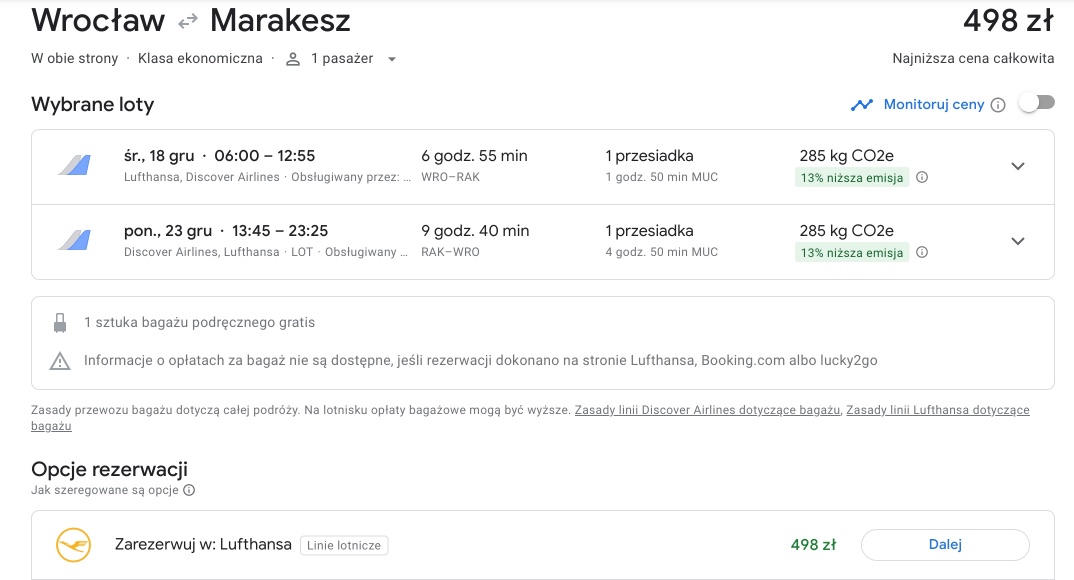Click the round-trip arrows icon between cities
1074x580 pixels.
point(188,23)
